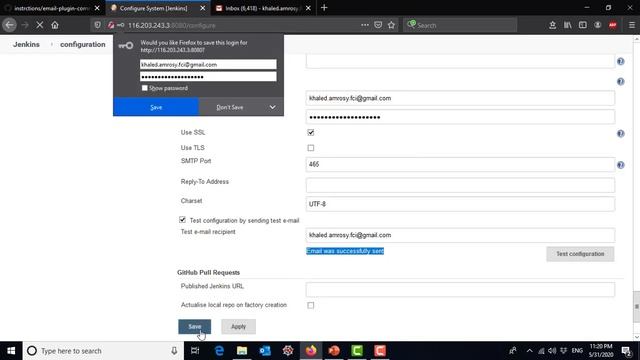Check Actualise local repo on factory creation

click(x=311, y=305)
